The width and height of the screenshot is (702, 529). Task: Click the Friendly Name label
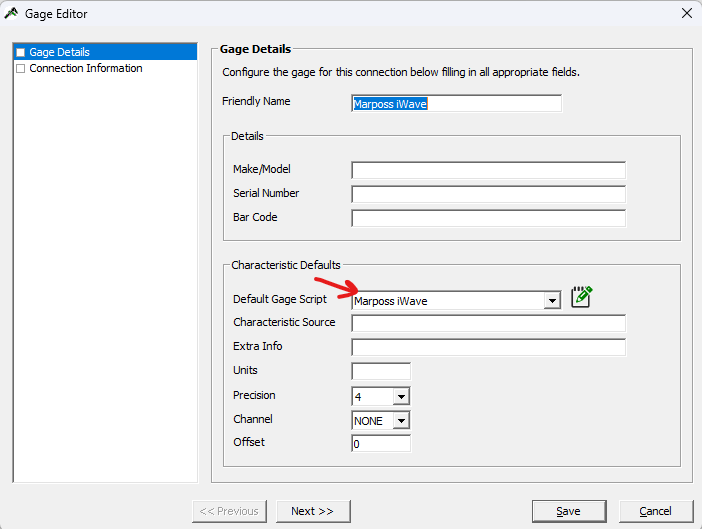pos(256,101)
